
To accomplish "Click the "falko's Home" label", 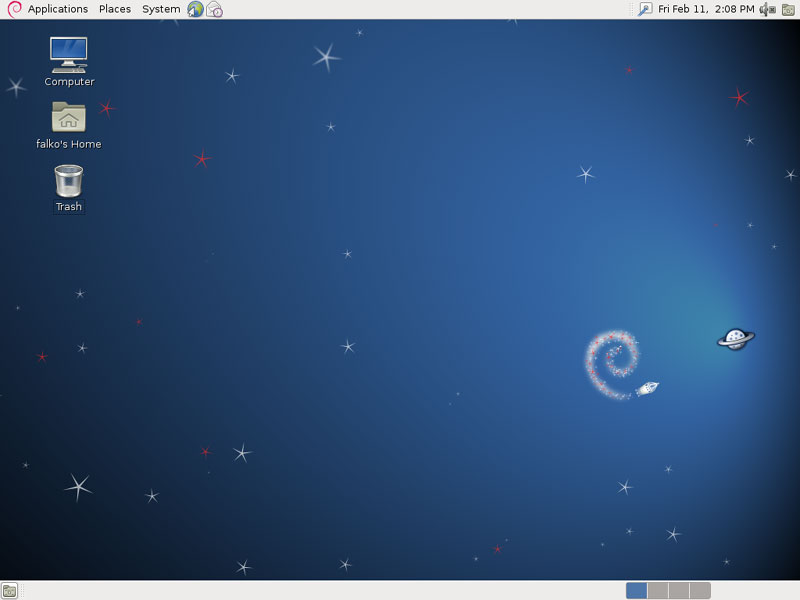I will point(68,144).
